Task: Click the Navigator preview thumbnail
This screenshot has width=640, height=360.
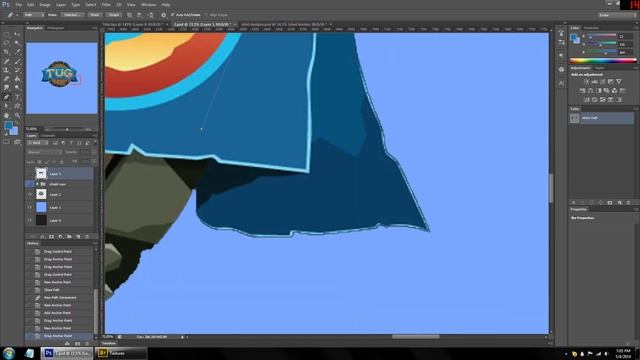Action: pos(62,78)
